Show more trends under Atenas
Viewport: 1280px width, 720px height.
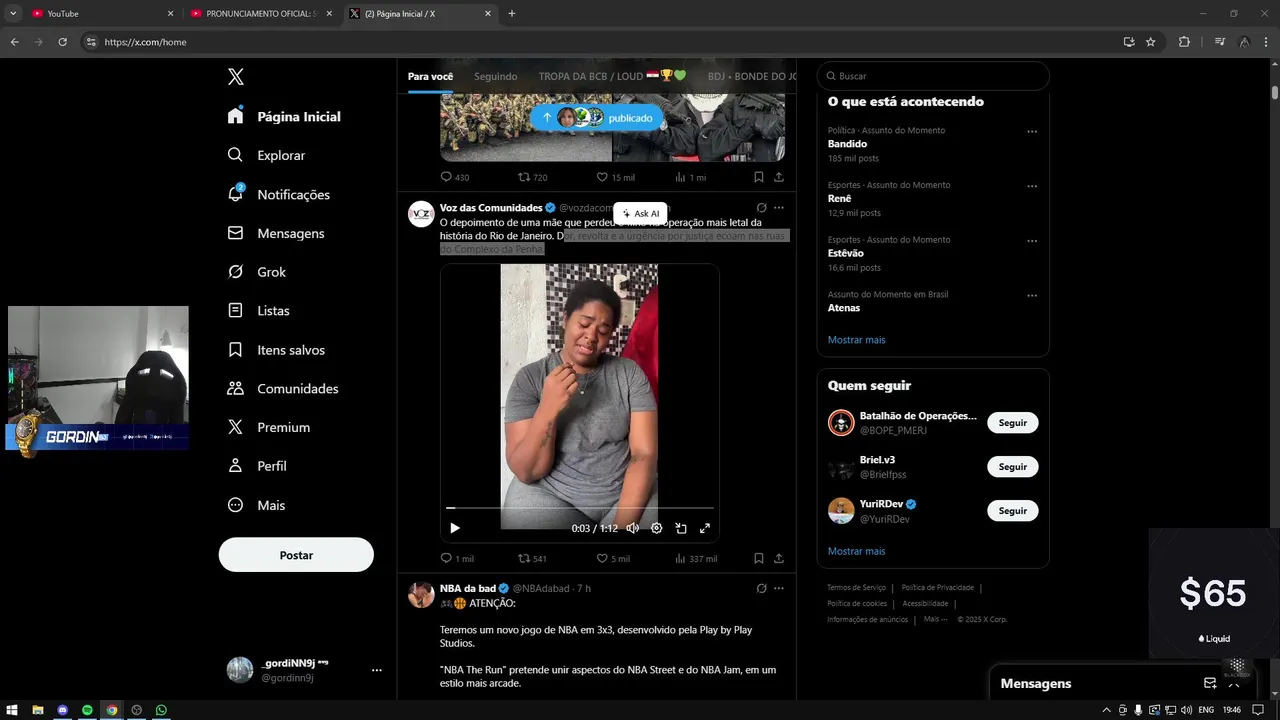(856, 340)
